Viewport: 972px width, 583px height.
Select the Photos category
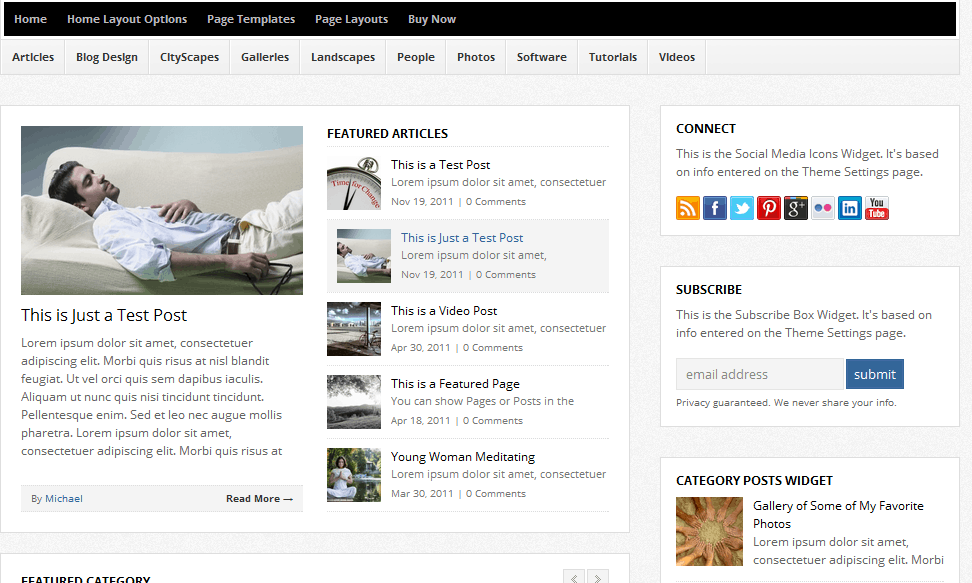[476, 57]
